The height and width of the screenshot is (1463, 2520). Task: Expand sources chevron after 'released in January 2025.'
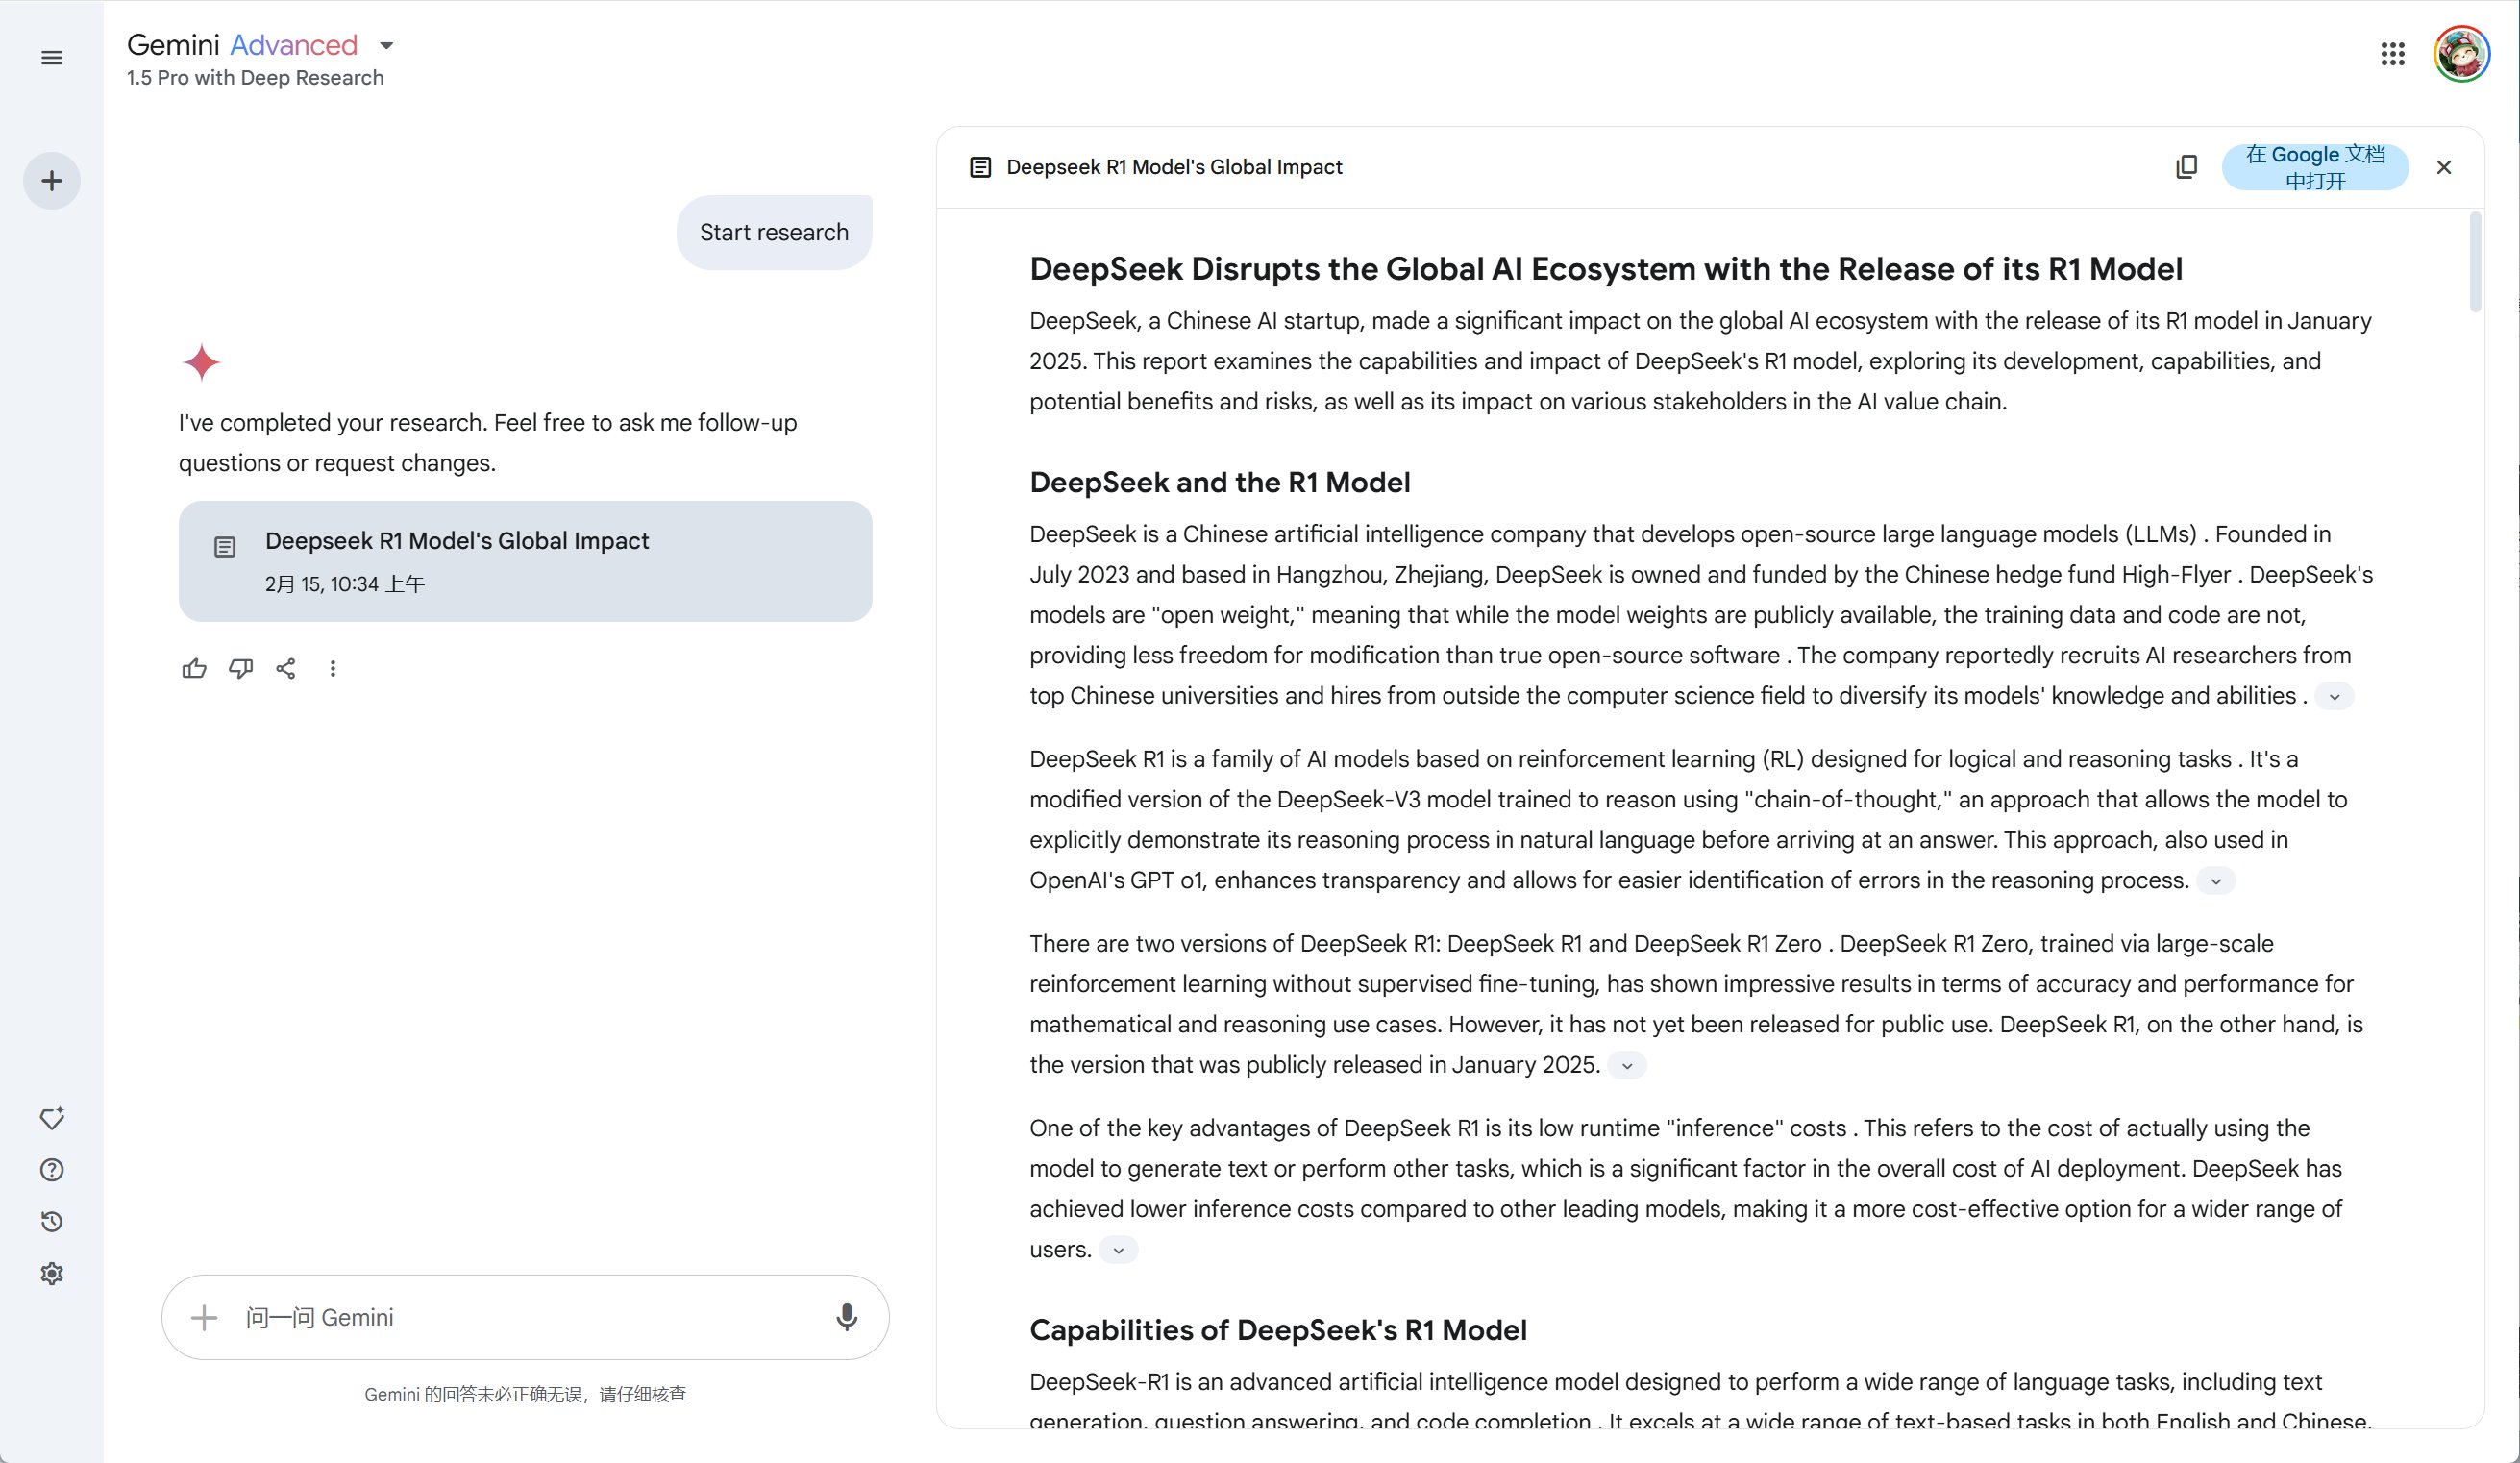coord(1627,1066)
